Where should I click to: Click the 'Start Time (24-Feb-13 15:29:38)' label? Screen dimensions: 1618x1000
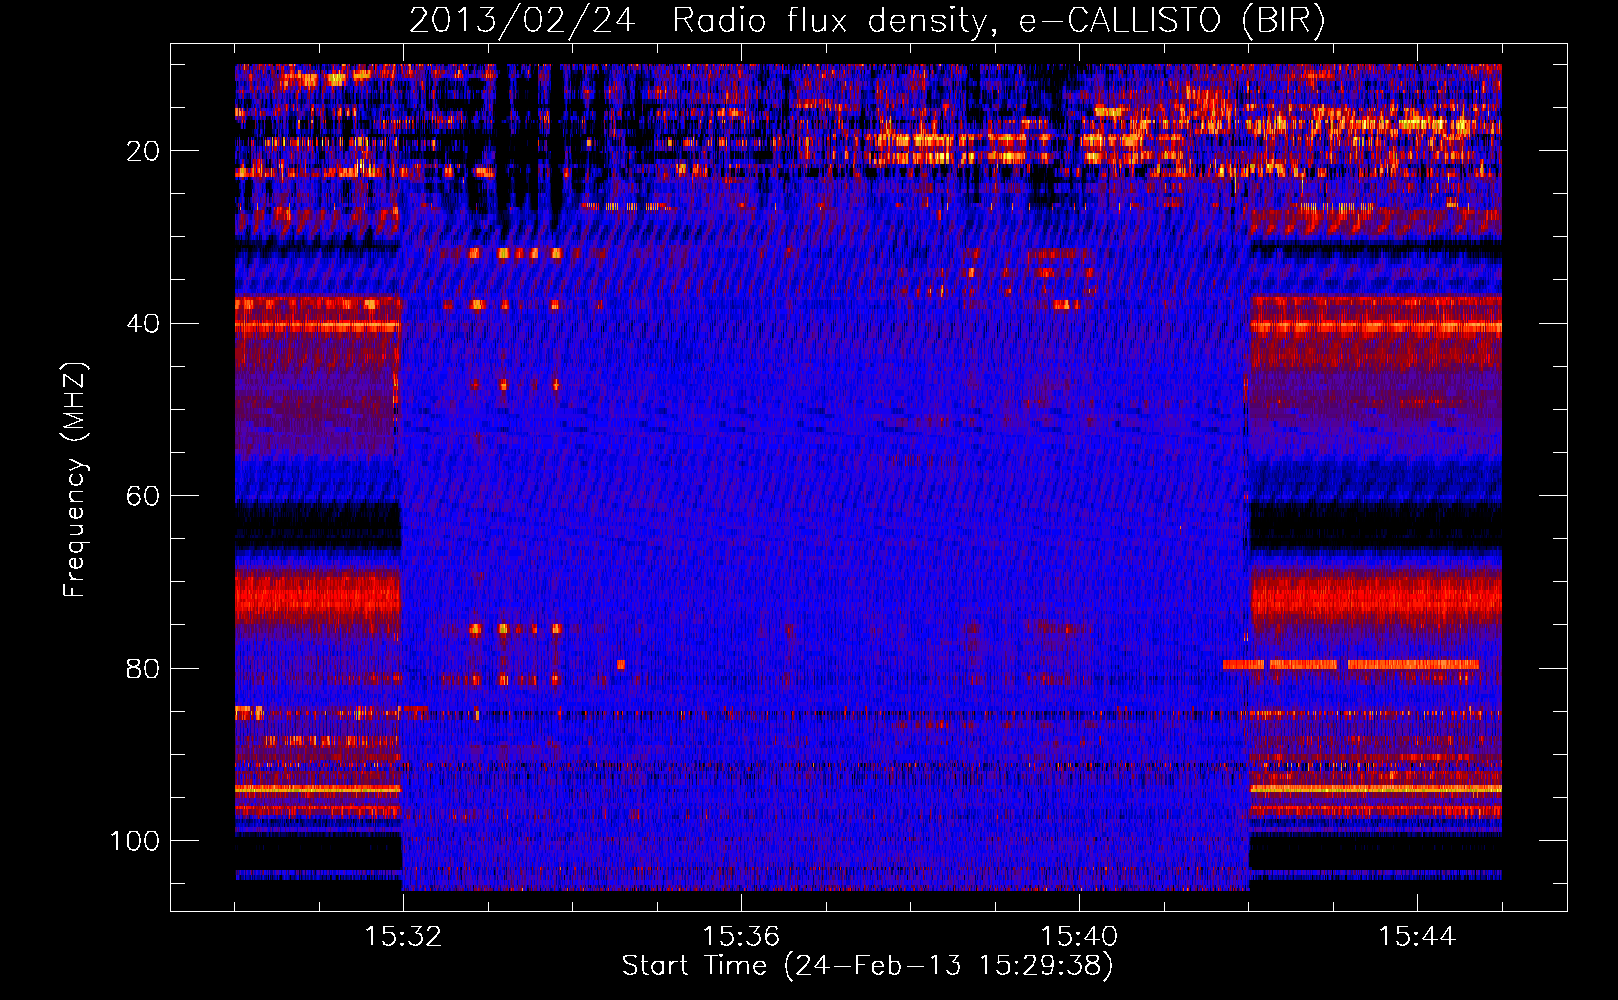867,966
